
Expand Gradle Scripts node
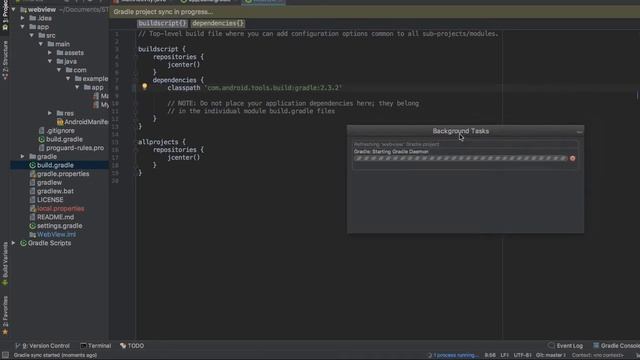(13, 243)
